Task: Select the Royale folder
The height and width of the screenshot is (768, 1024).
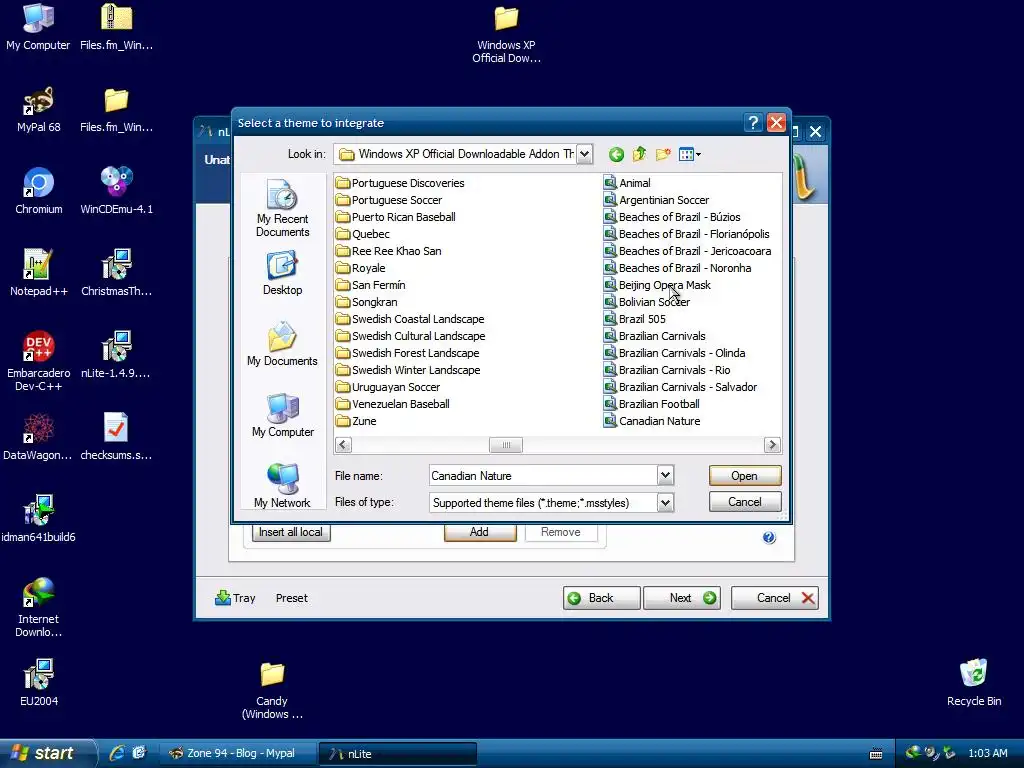Action: [x=360, y=268]
